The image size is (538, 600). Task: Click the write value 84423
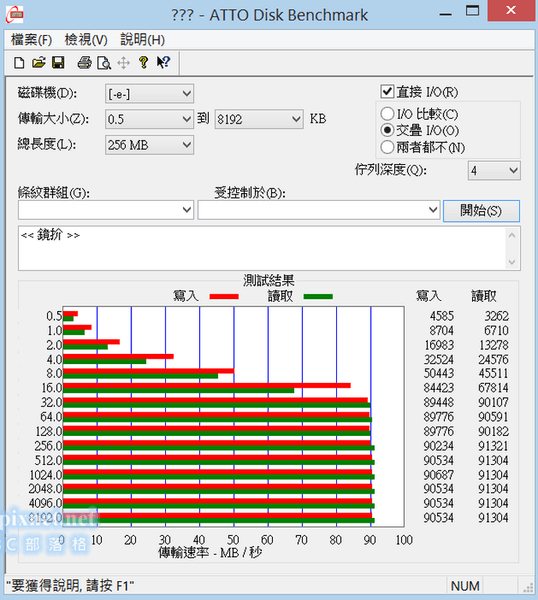tap(439, 388)
